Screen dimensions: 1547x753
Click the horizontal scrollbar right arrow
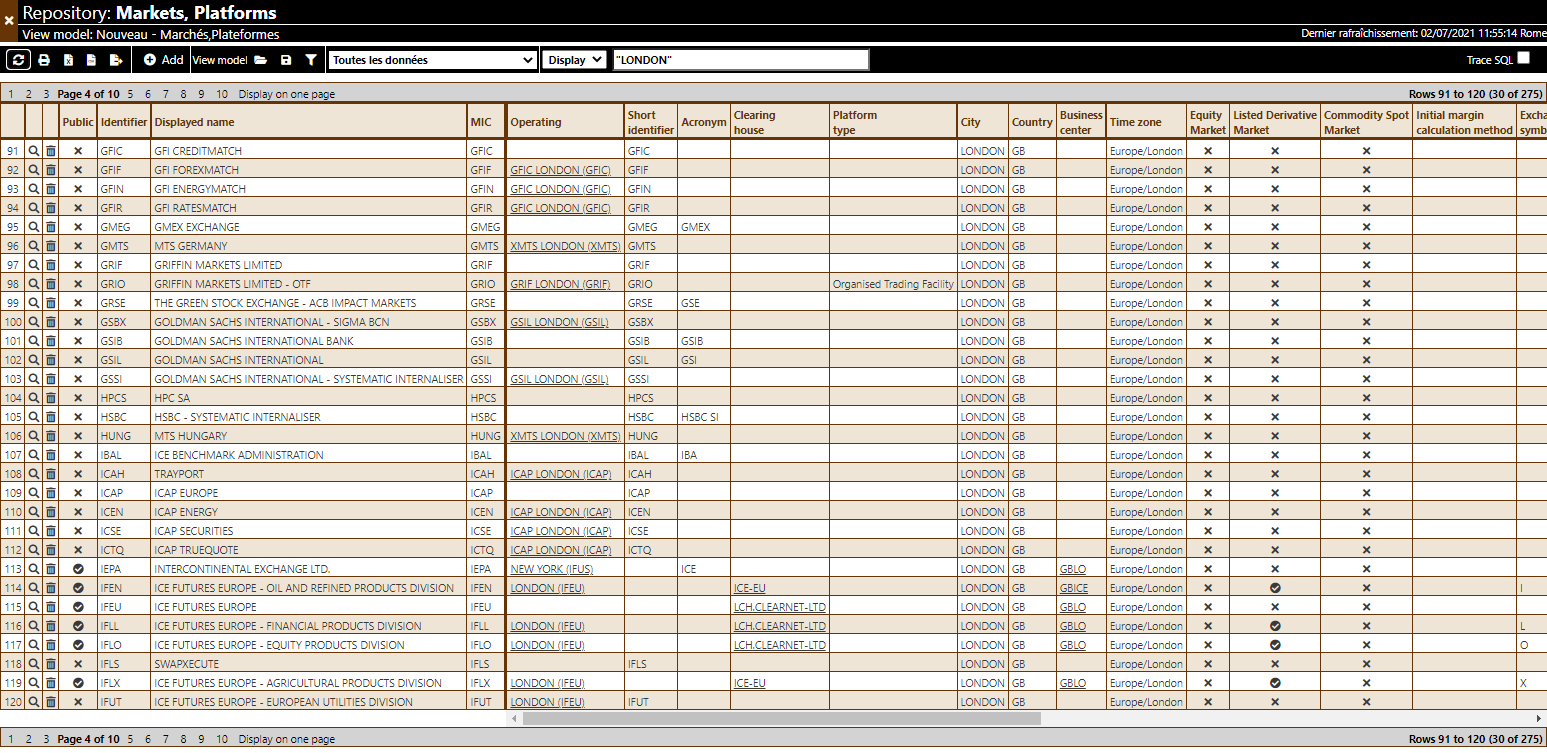[x=1539, y=718]
